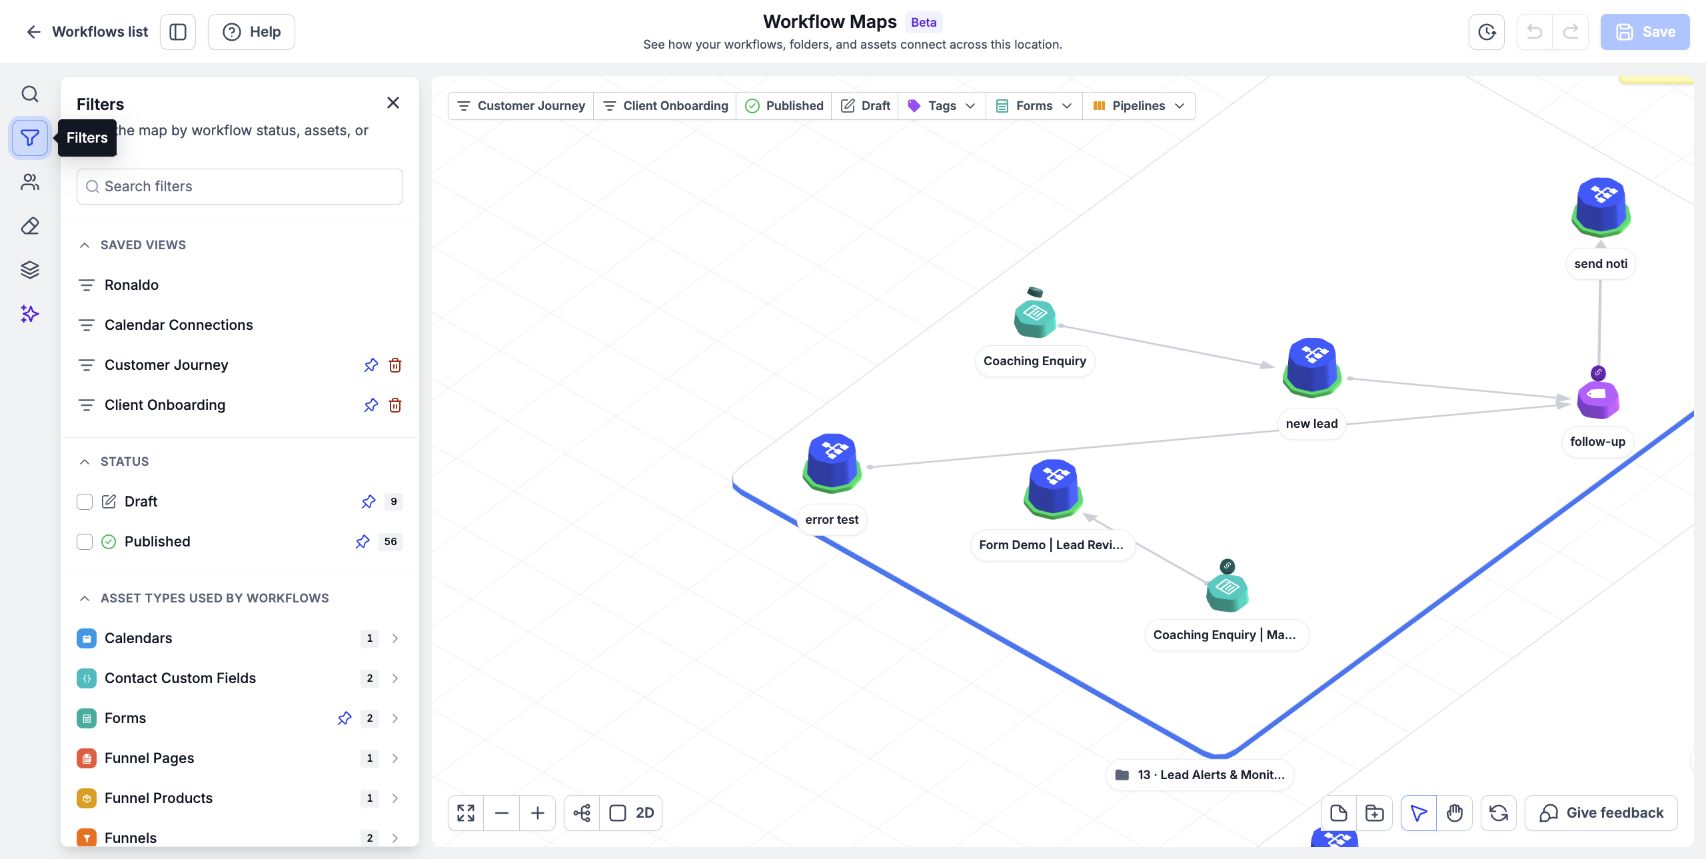
Task: Open the search tool in left sidebar
Action: tap(30, 94)
